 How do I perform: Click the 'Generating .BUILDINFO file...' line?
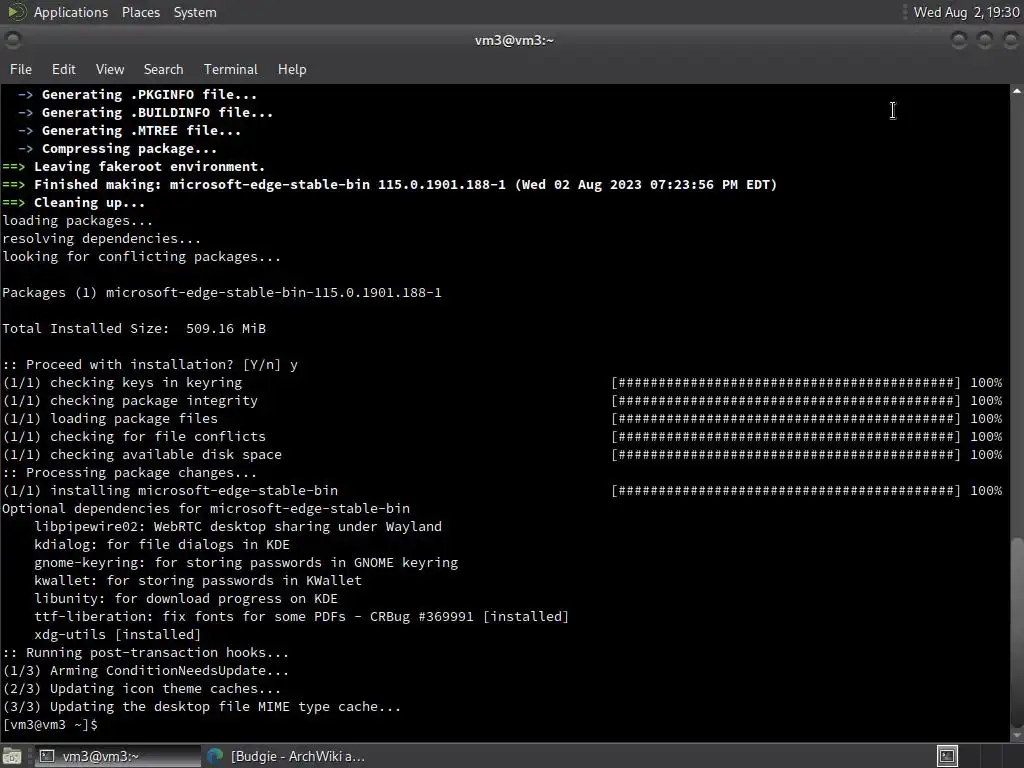tap(146, 112)
